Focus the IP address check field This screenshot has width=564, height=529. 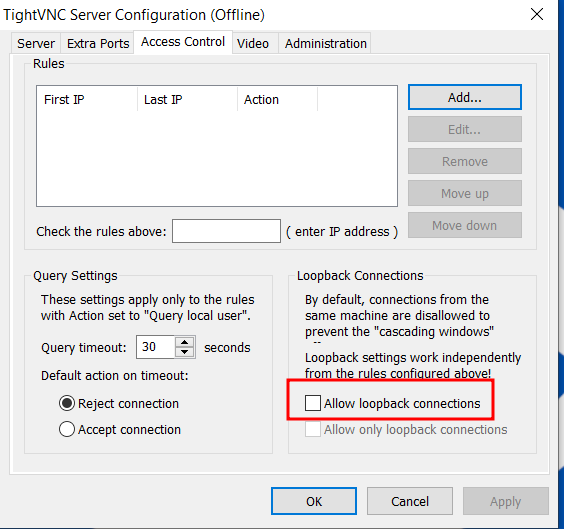226,231
